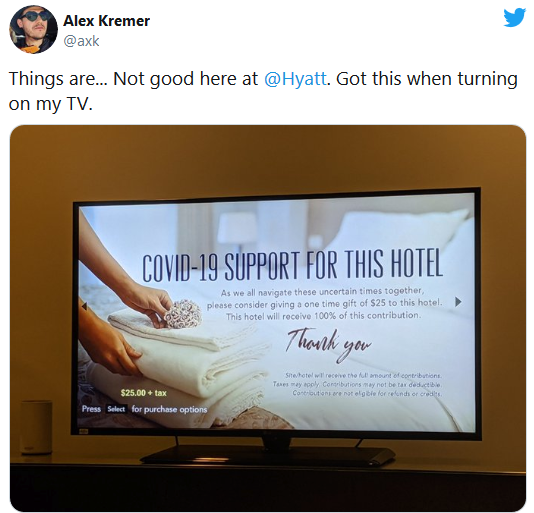This screenshot has width=534, height=513.
Task: Click the blurred lamp in TV background
Action: (x=238, y=230)
